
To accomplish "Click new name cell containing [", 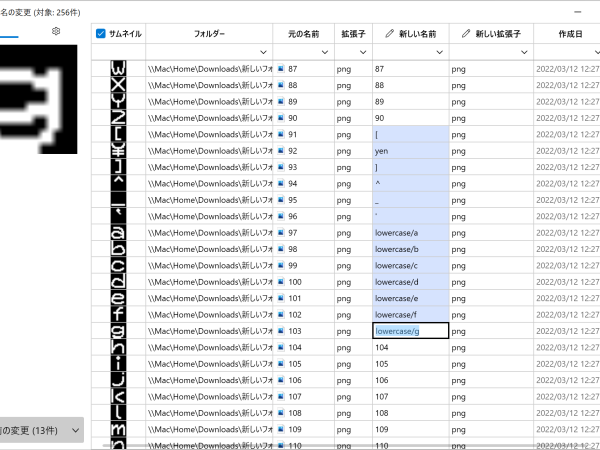I will click(x=411, y=134).
